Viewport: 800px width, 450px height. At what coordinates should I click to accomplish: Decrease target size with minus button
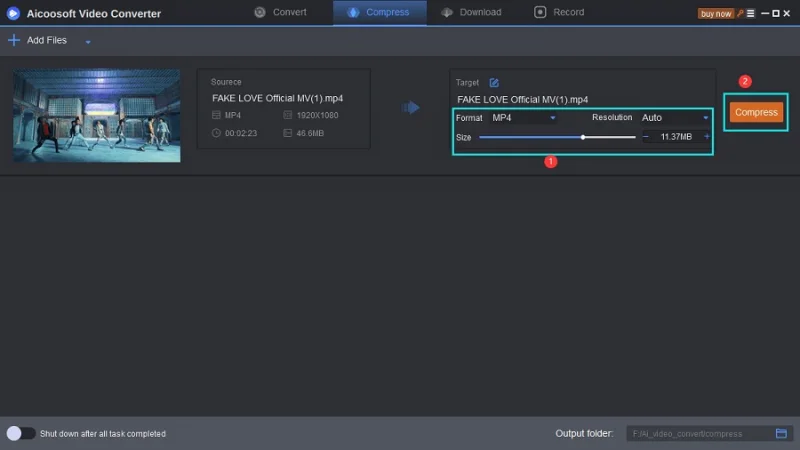(646, 136)
